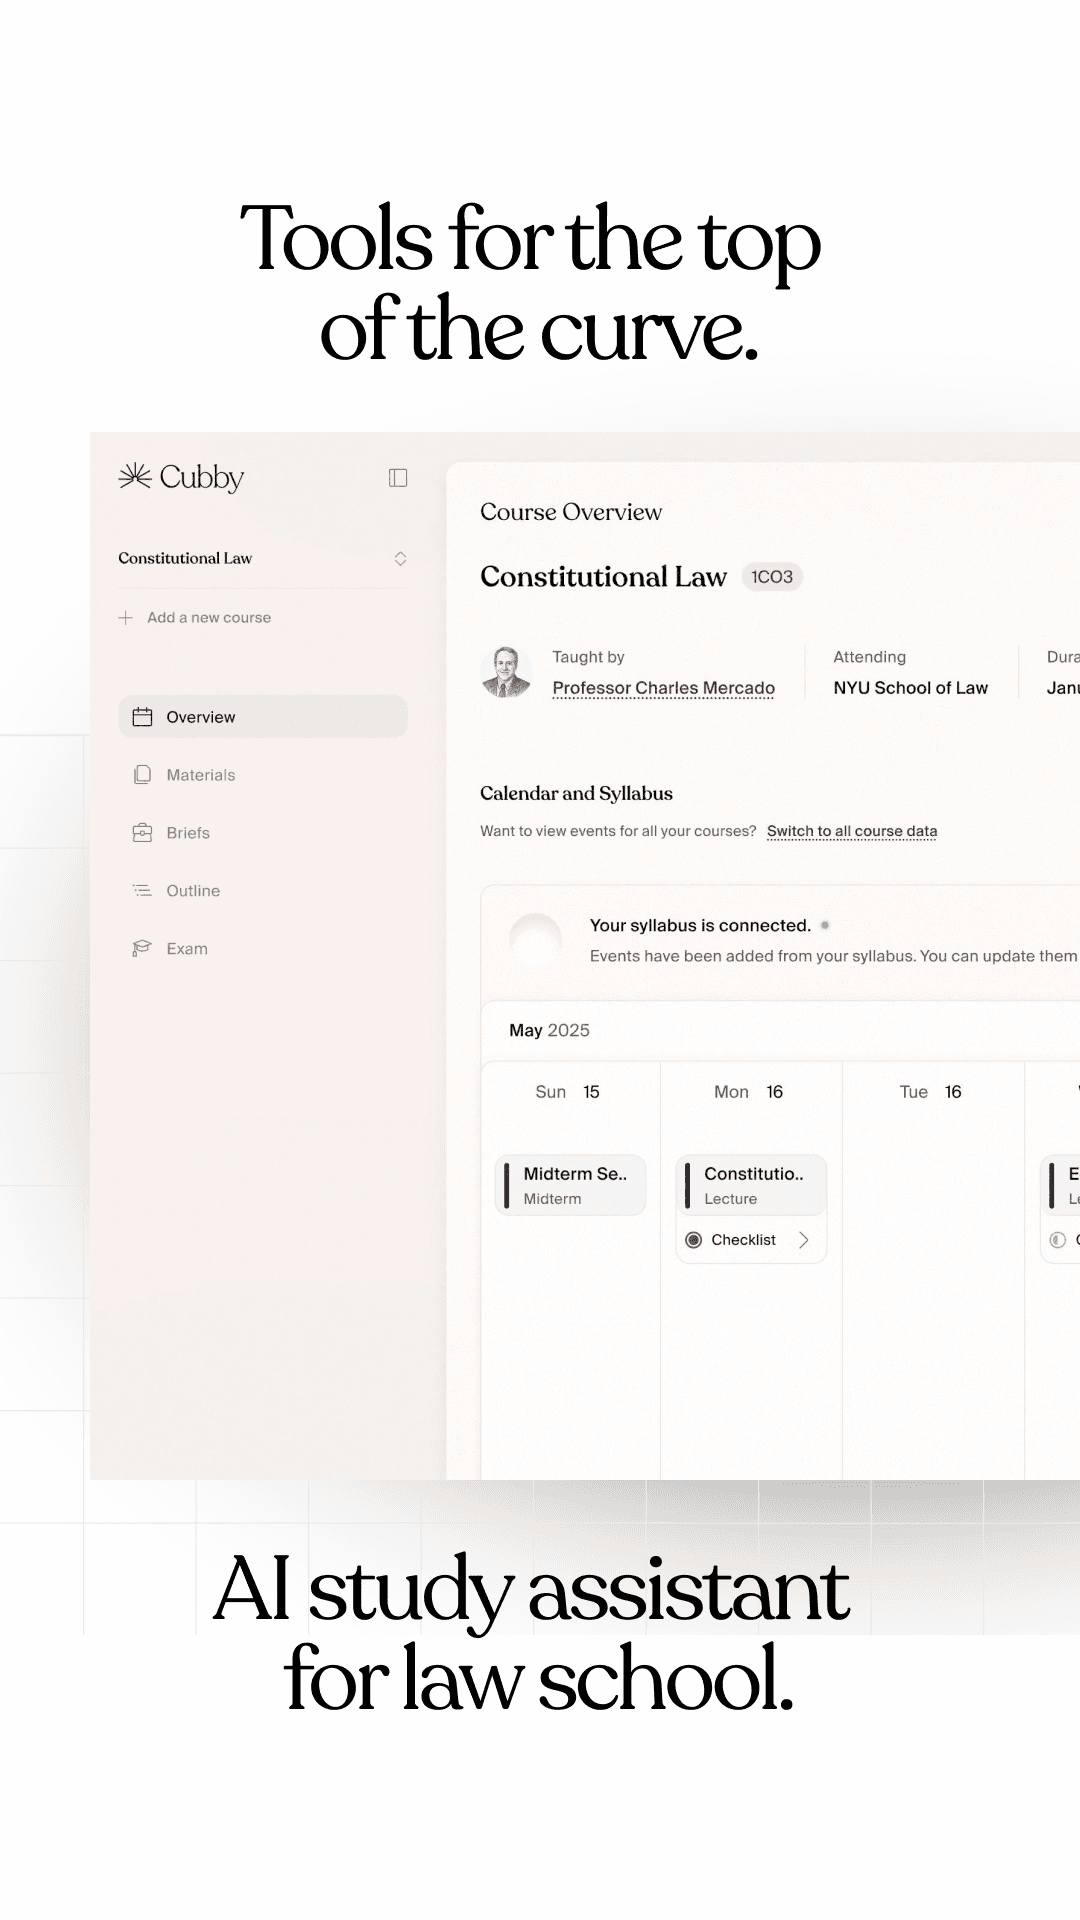Toggle the Checklist radio circle on Monday
Screen dimensions: 1080x1920
click(x=694, y=1240)
